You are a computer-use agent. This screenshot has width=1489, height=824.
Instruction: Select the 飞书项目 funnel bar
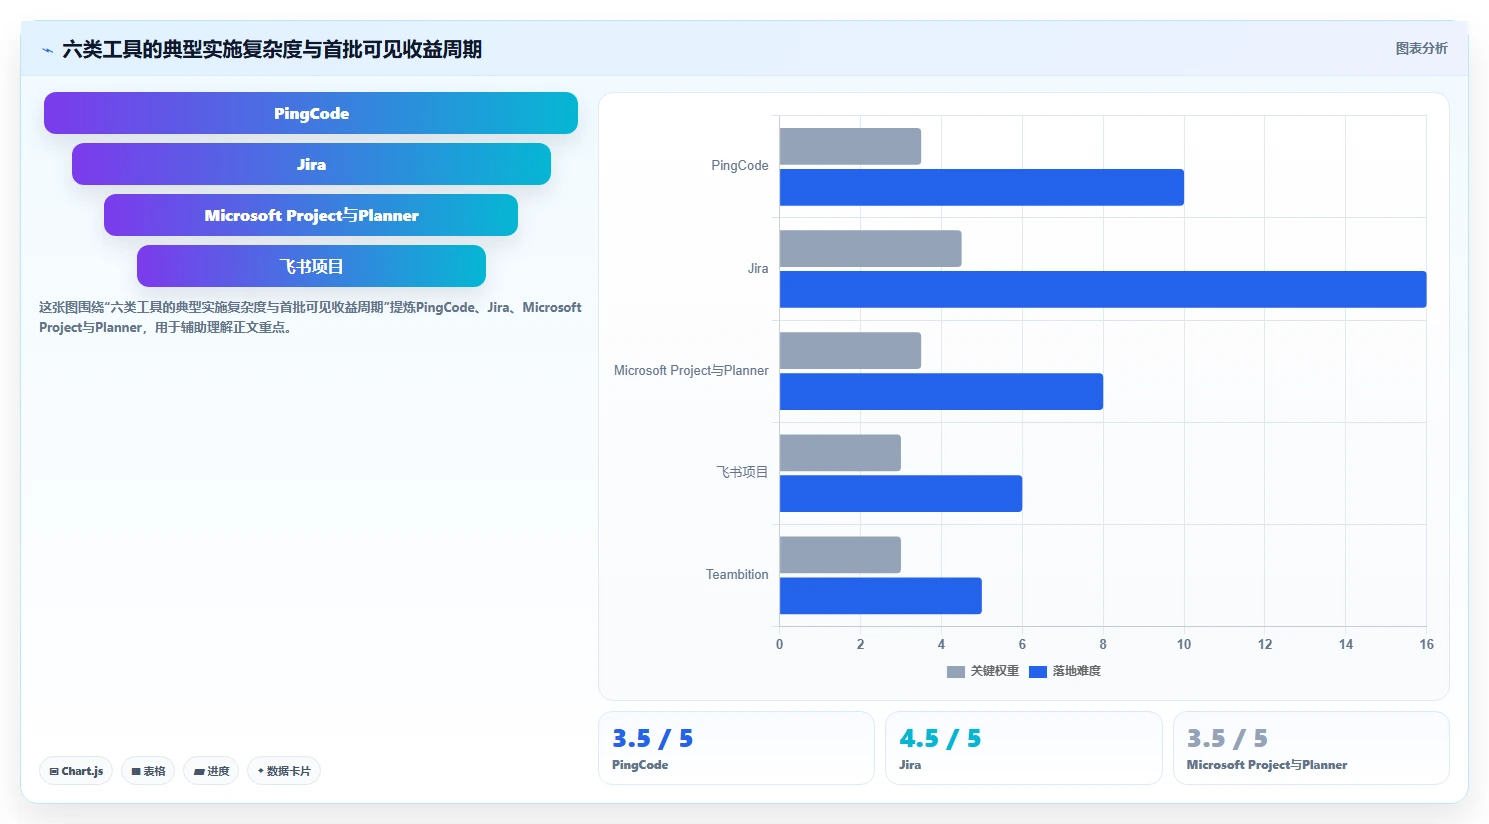311,266
